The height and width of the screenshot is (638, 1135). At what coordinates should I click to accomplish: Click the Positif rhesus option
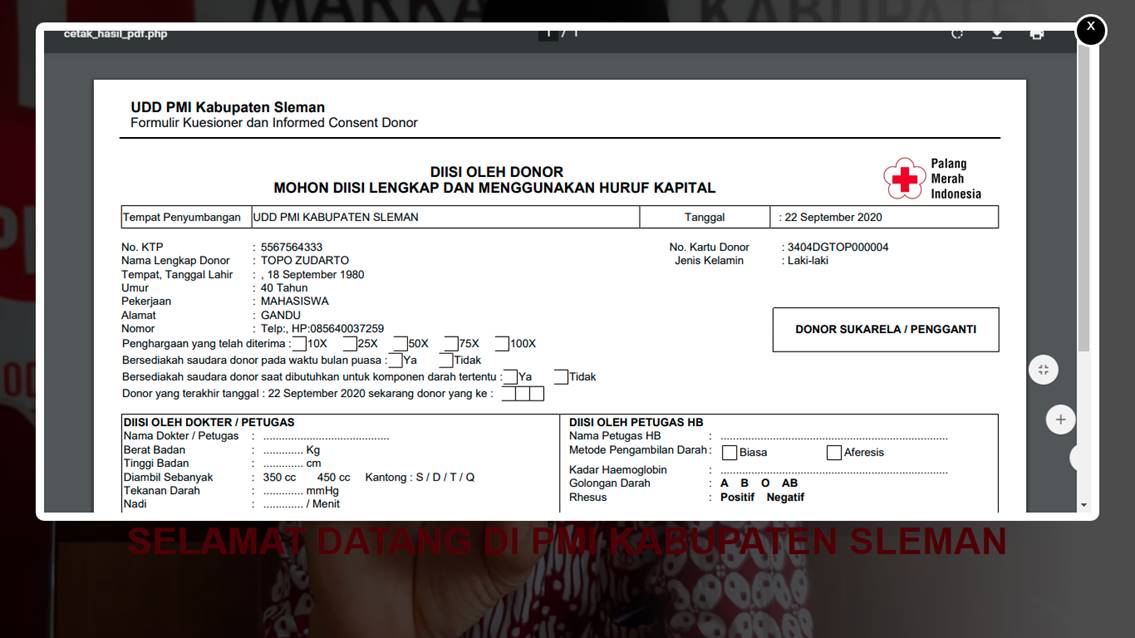pos(737,497)
